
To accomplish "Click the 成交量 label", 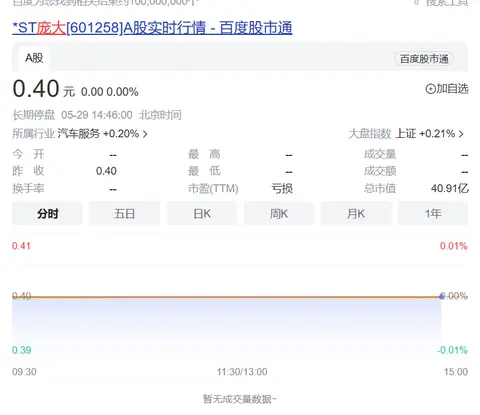I will click(x=380, y=154).
